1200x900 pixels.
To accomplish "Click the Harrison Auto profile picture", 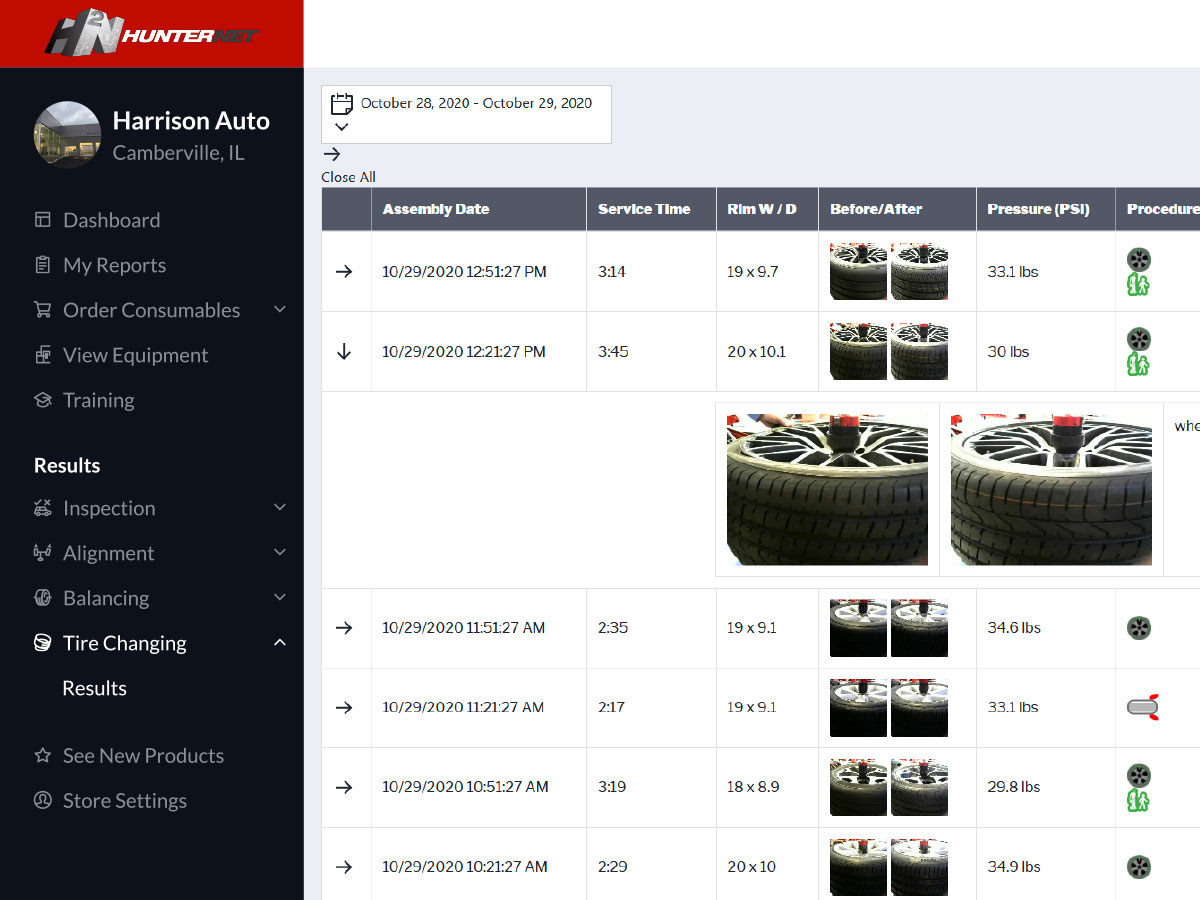I will (67, 135).
